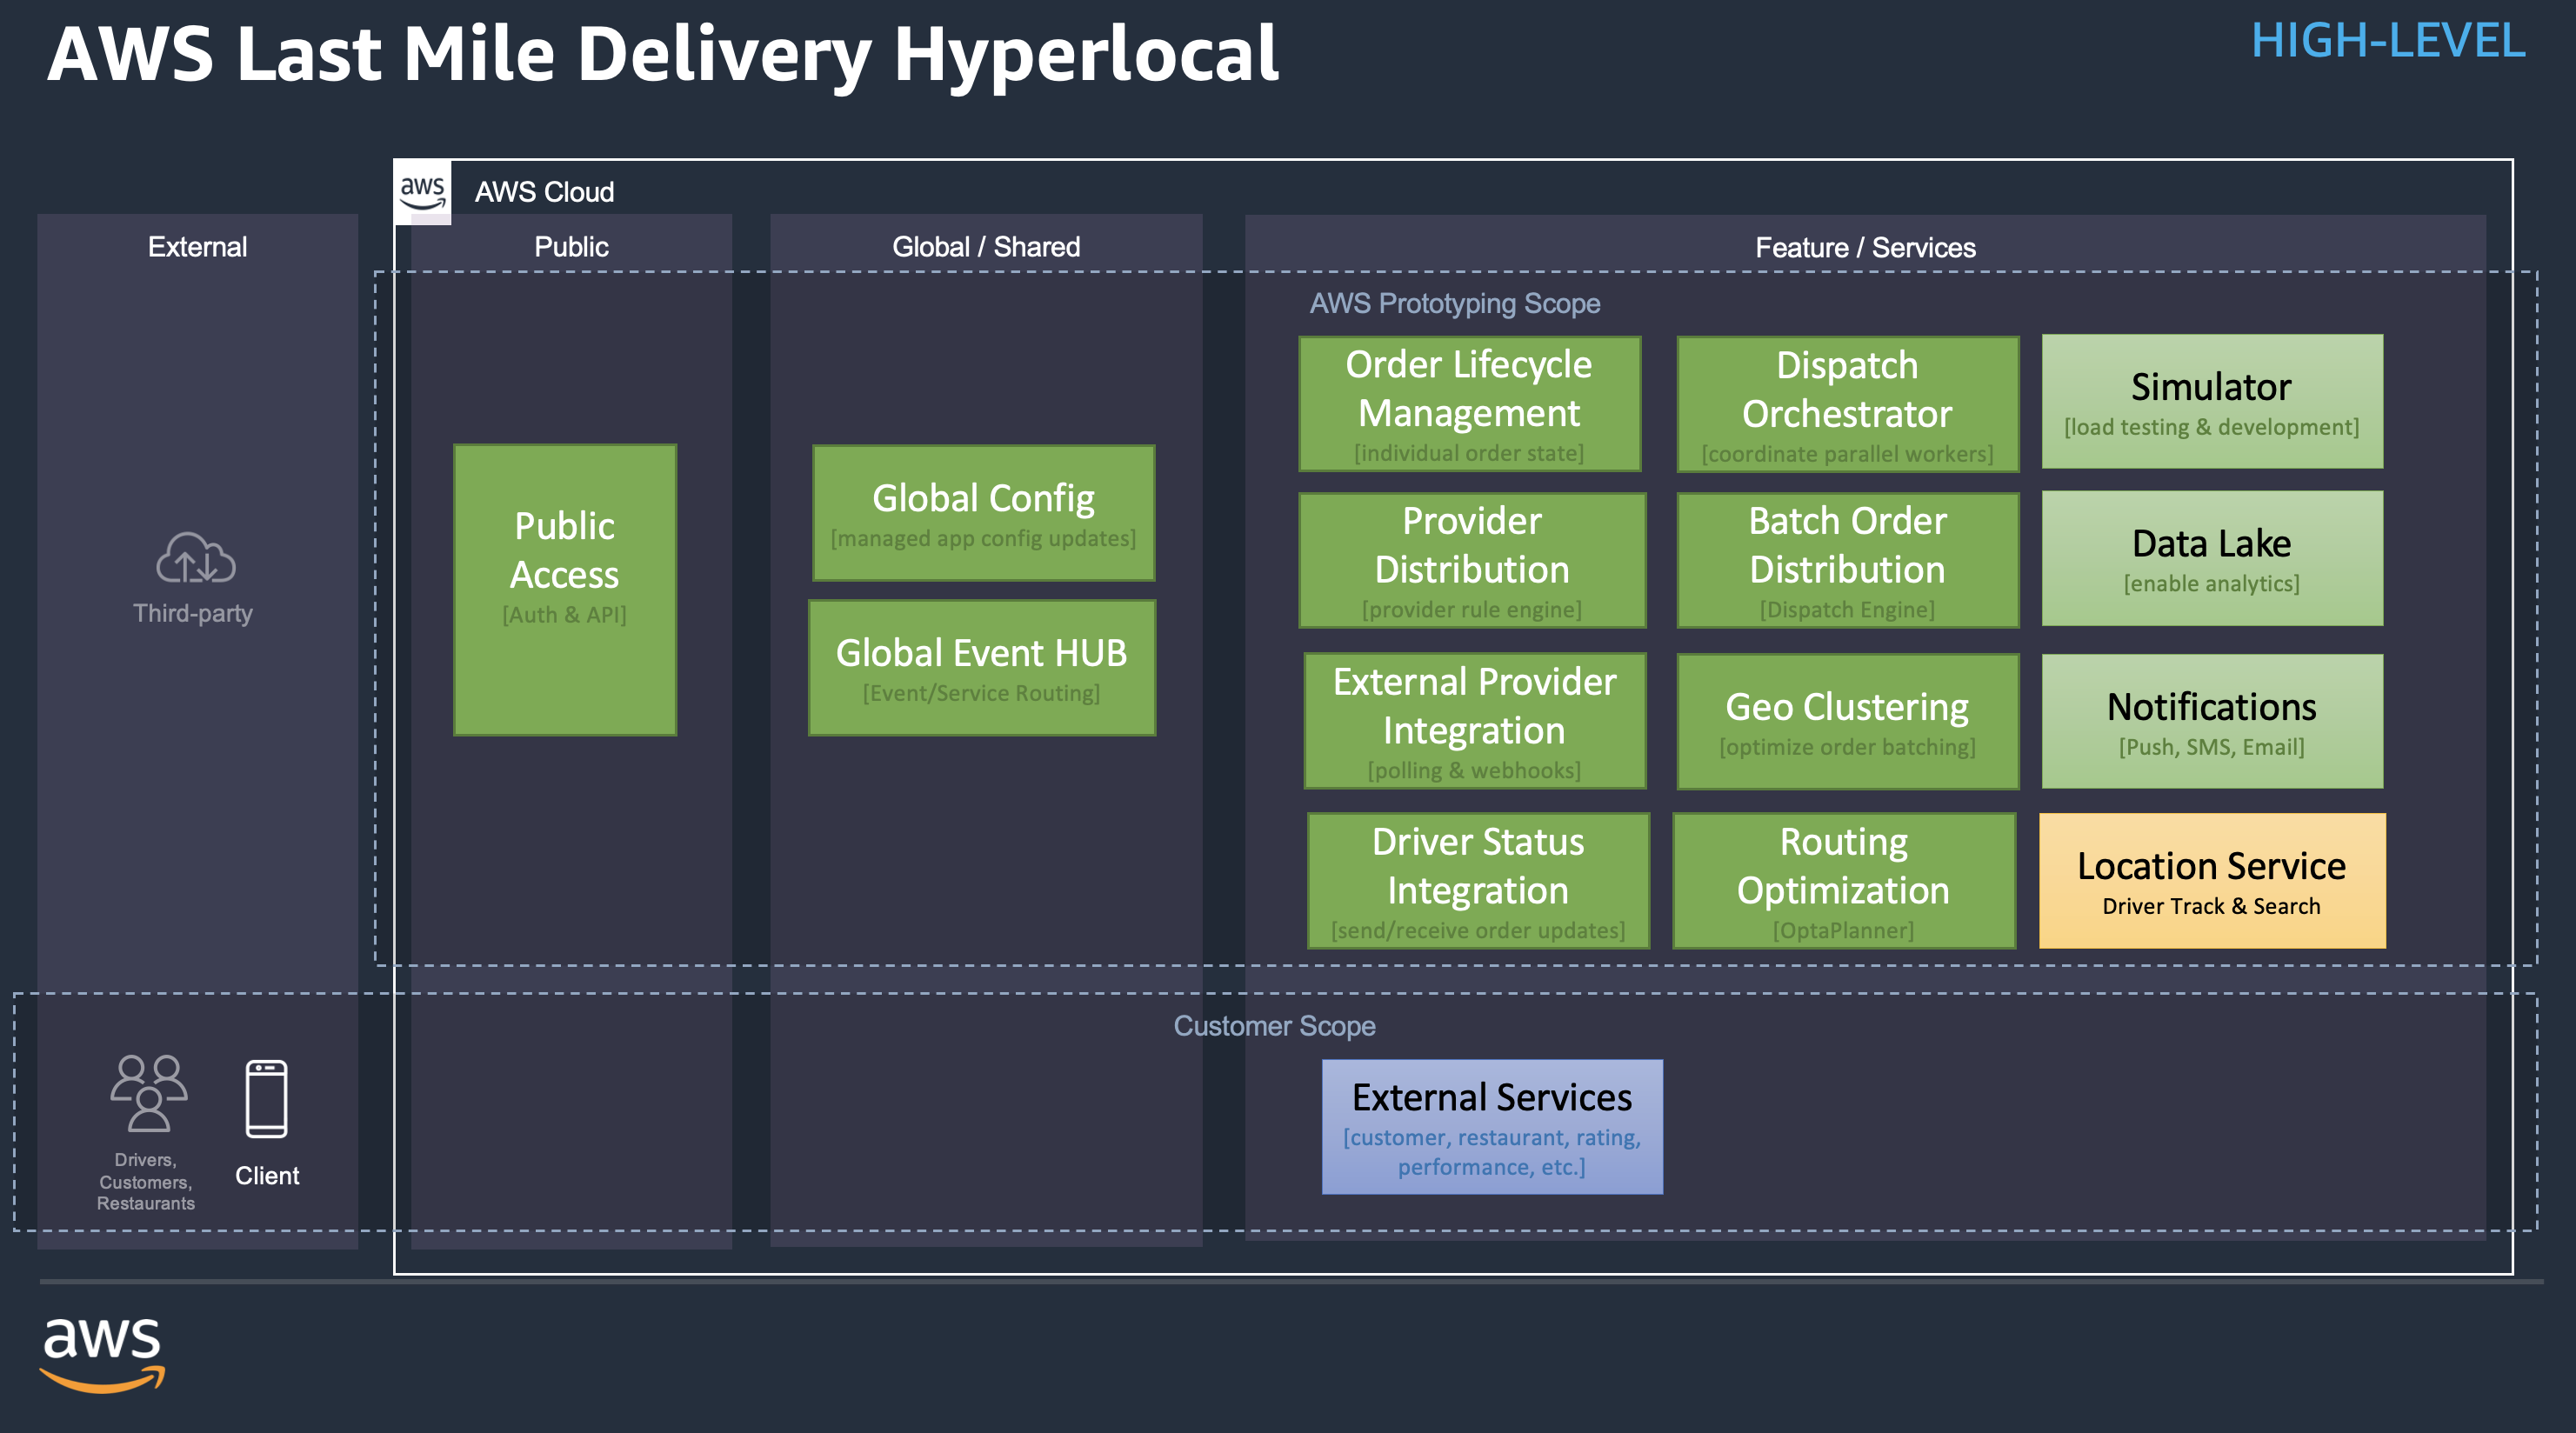Click the Drivers, Customers, Restaurants people icon
The image size is (2576, 1433).
click(149, 1092)
